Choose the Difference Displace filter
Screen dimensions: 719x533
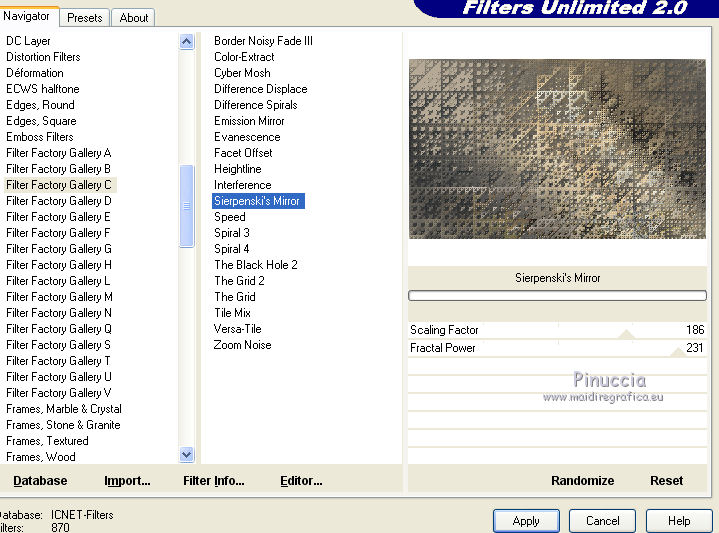point(260,89)
